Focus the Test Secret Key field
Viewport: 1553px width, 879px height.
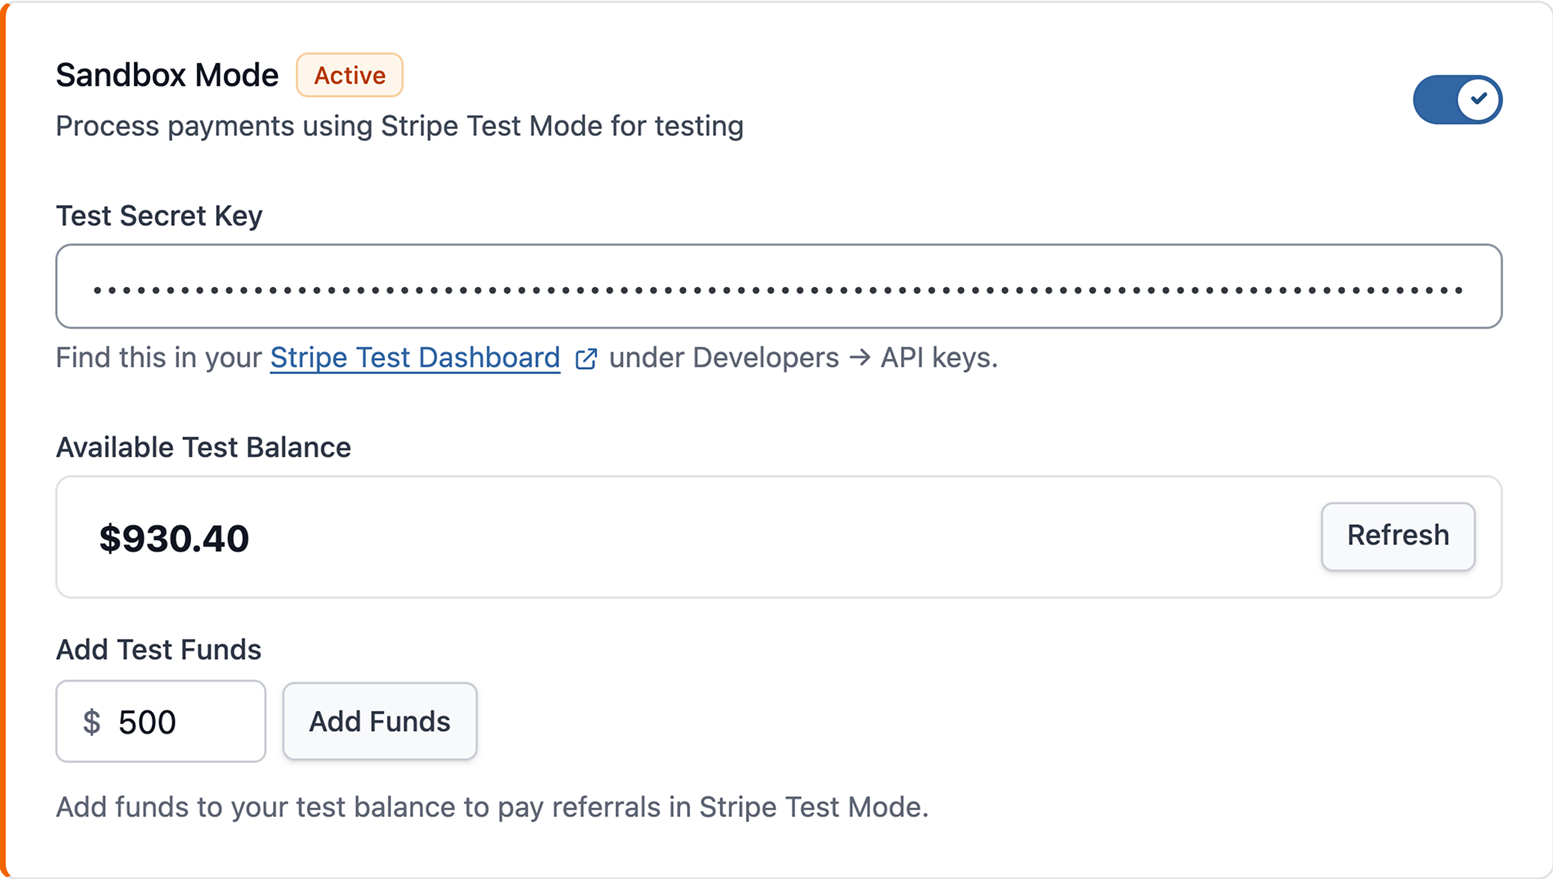pyautogui.click(x=778, y=287)
